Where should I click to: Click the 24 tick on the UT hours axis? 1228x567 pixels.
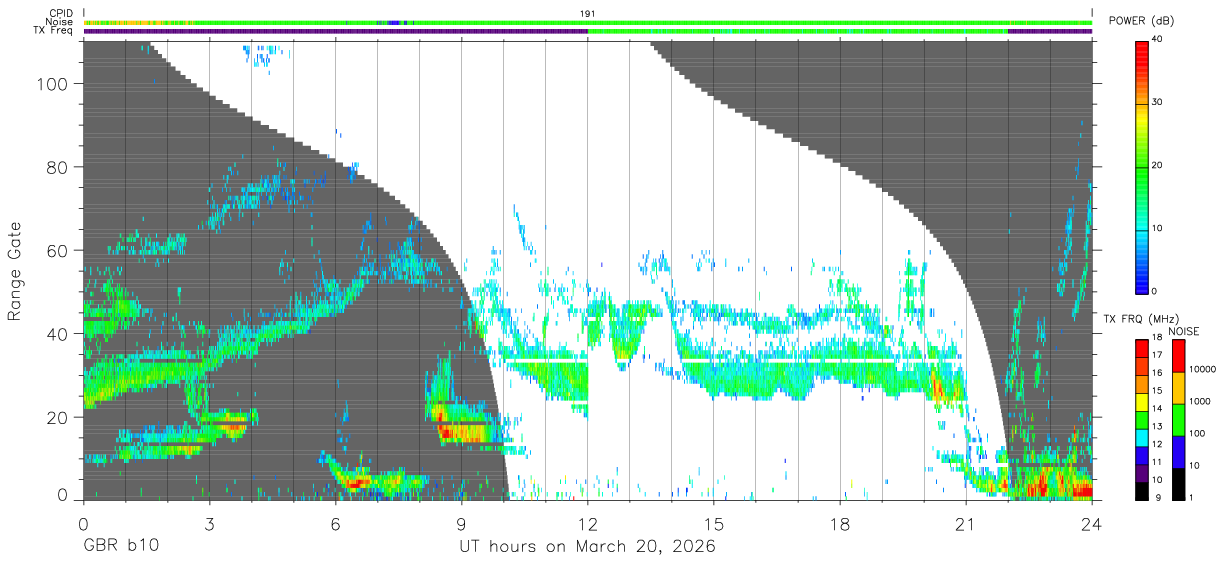click(1091, 522)
